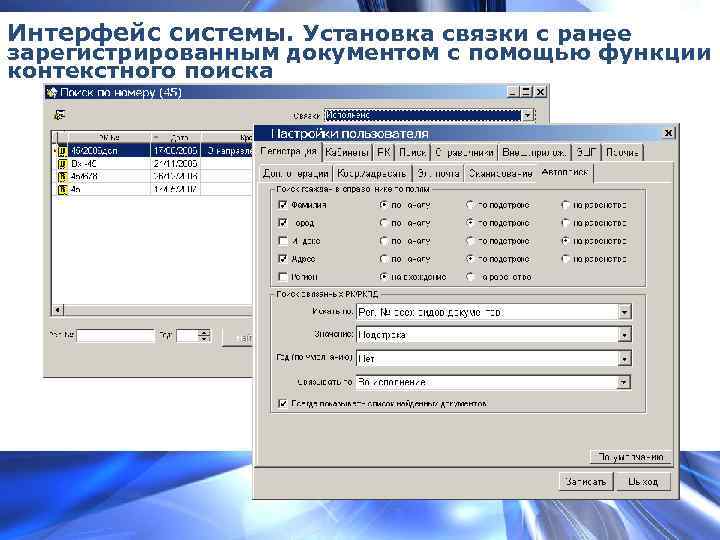Enable the Индекс checkbox
Screen dimensions: 720x540
click(x=283, y=241)
